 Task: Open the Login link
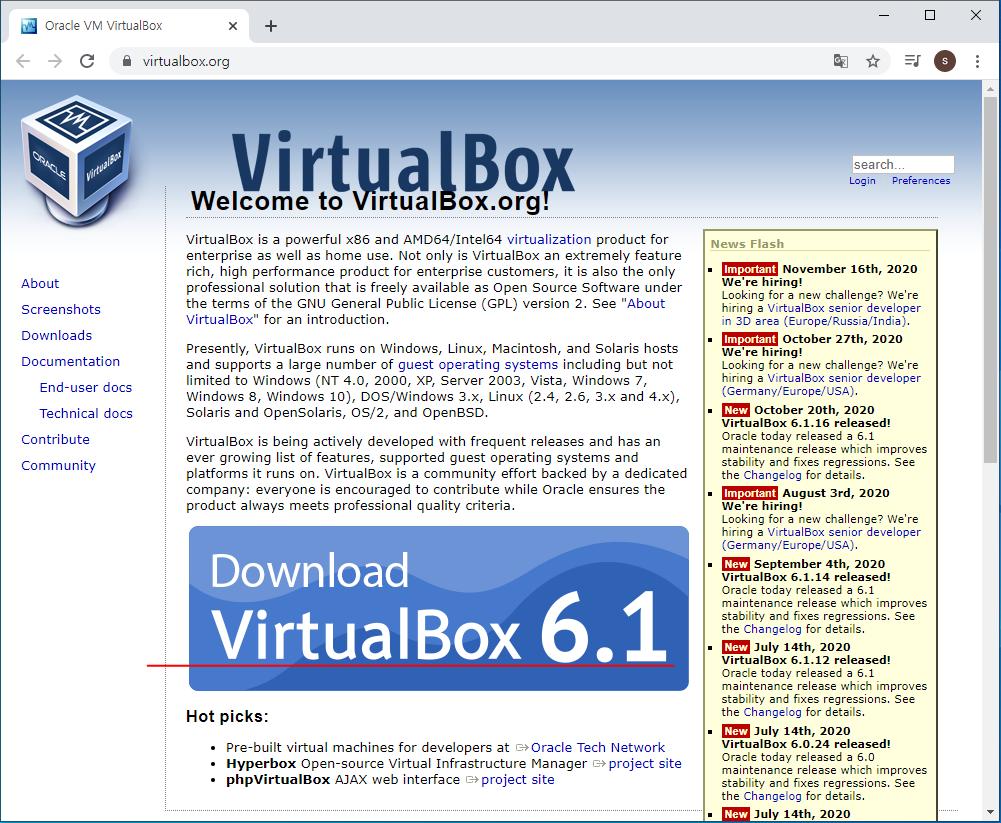coord(862,181)
